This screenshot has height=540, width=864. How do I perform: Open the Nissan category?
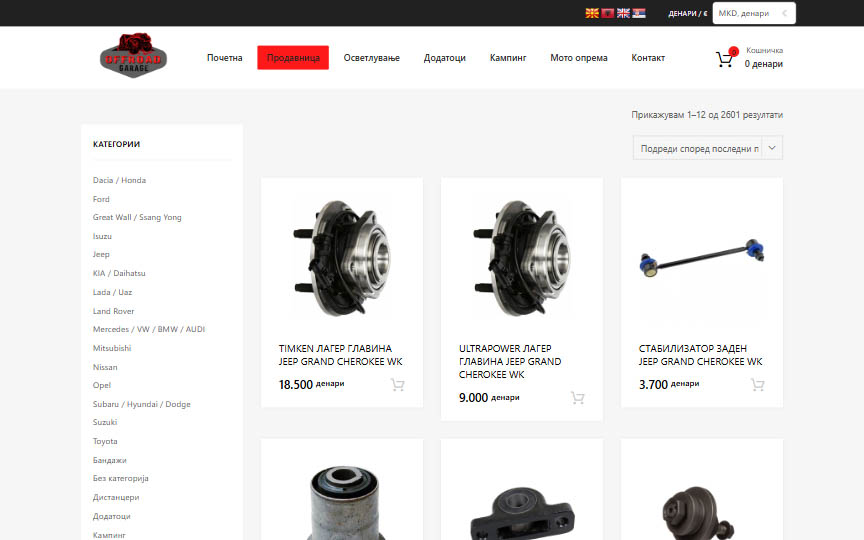click(x=105, y=367)
